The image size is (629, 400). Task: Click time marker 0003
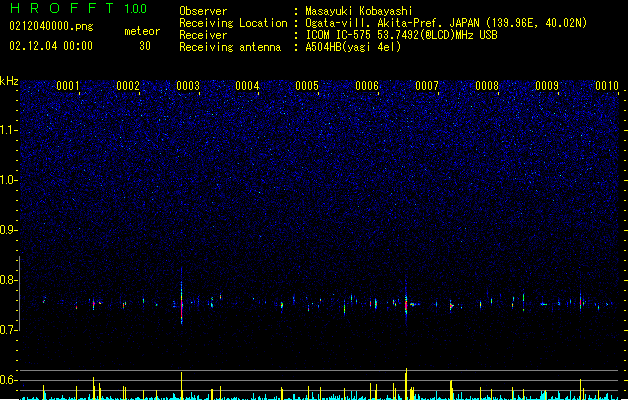(x=188, y=86)
